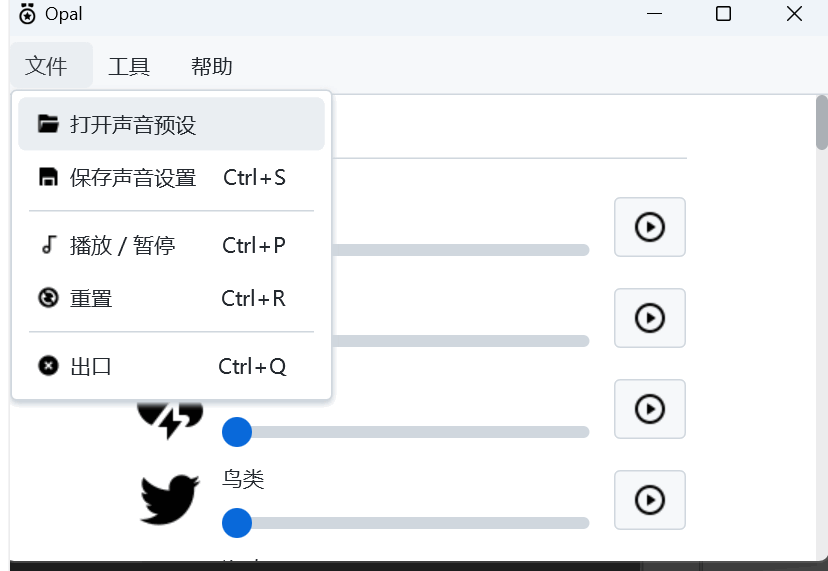
Task: Expand the 帮助 menu
Action: click(x=211, y=66)
